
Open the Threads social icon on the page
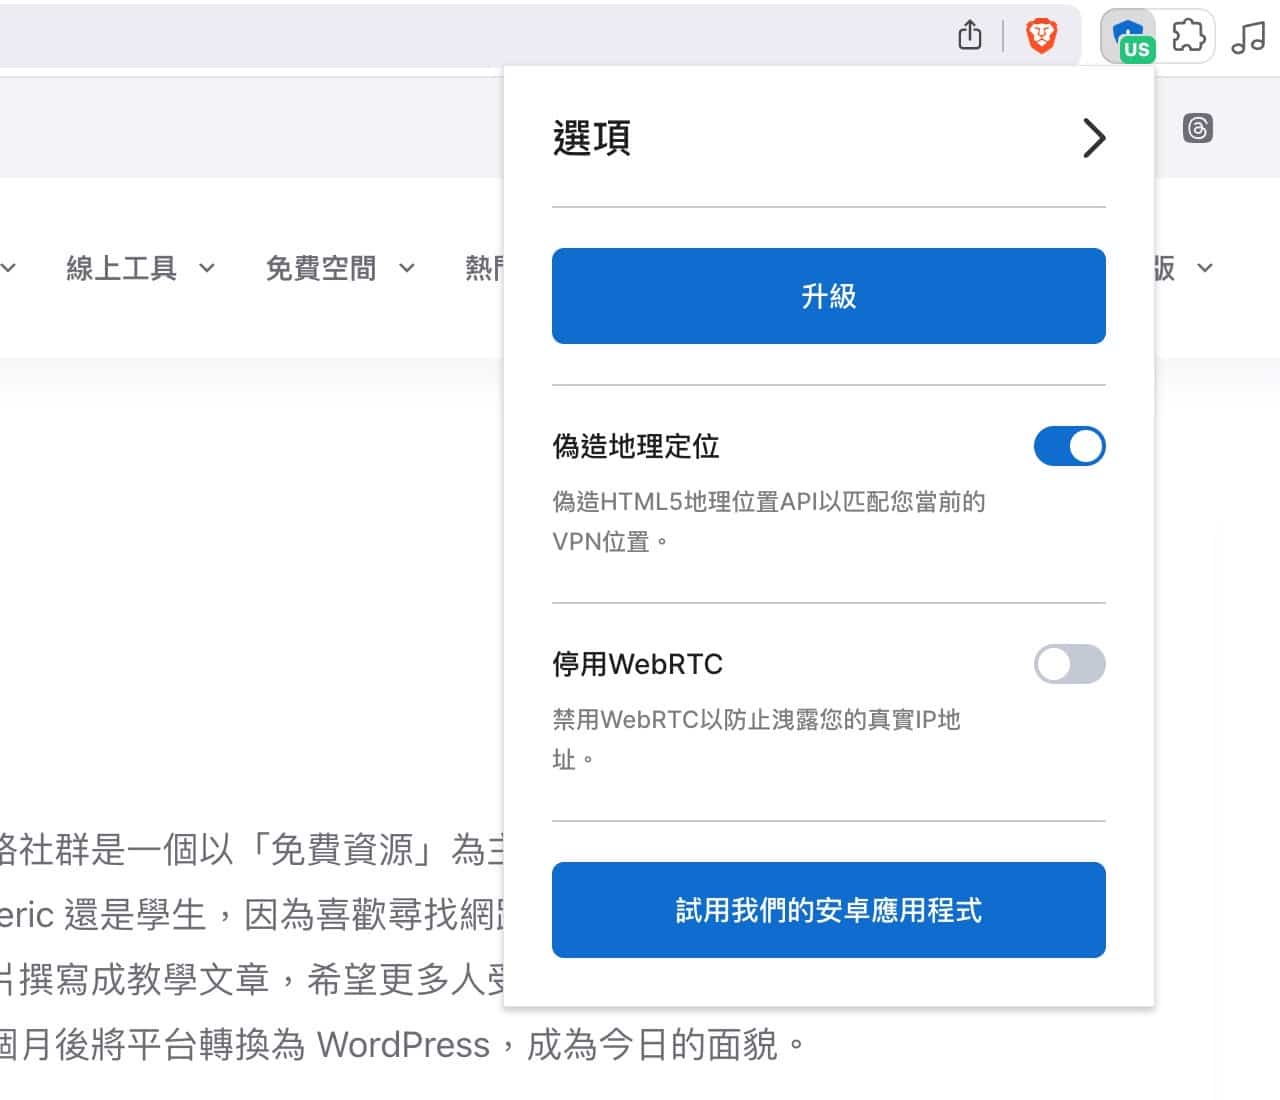pos(1197,128)
